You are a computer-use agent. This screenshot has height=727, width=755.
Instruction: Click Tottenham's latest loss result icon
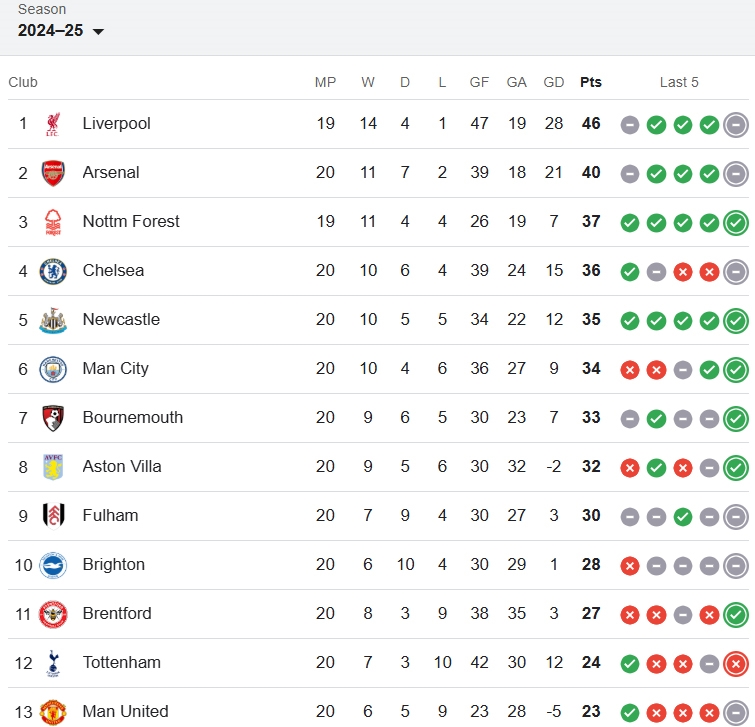point(736,664)
